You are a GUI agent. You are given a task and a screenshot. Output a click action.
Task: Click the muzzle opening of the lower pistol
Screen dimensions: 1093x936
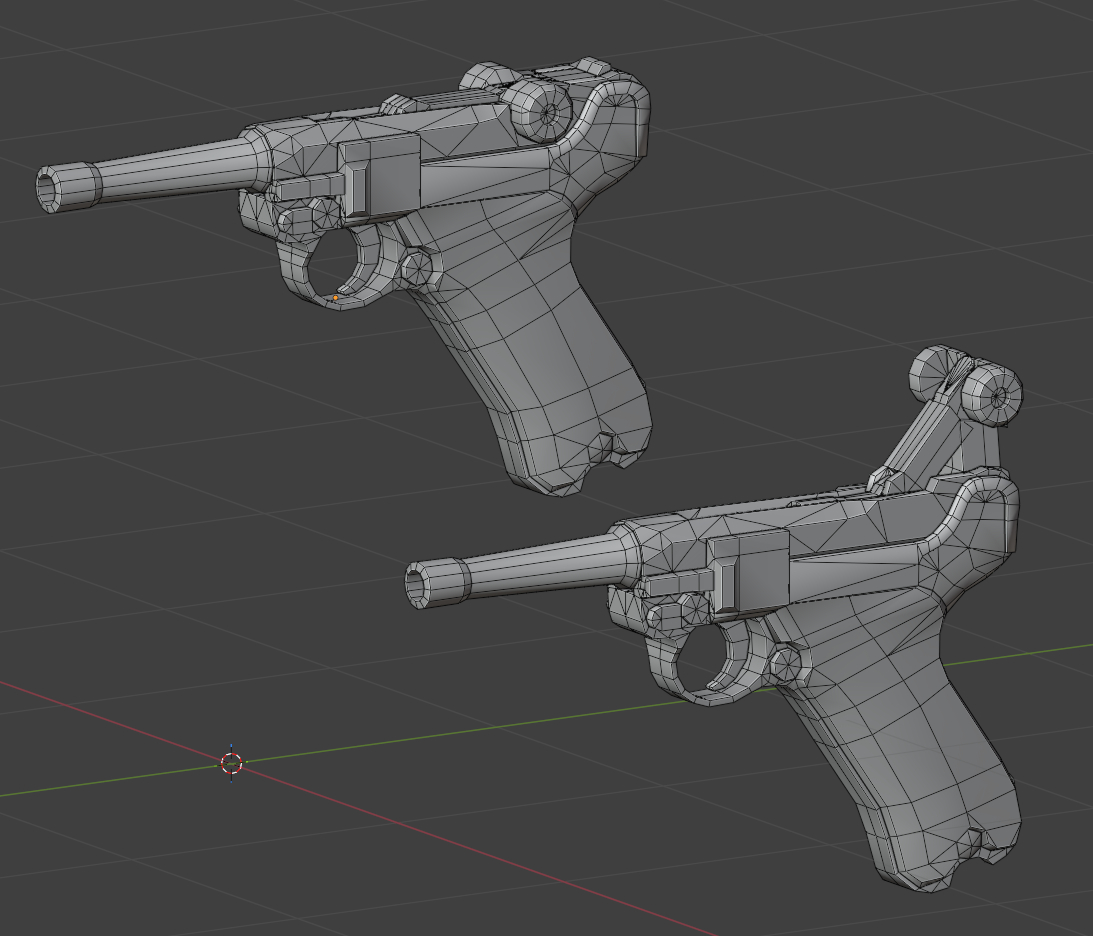pyautogui.click(x=416, y=583)
